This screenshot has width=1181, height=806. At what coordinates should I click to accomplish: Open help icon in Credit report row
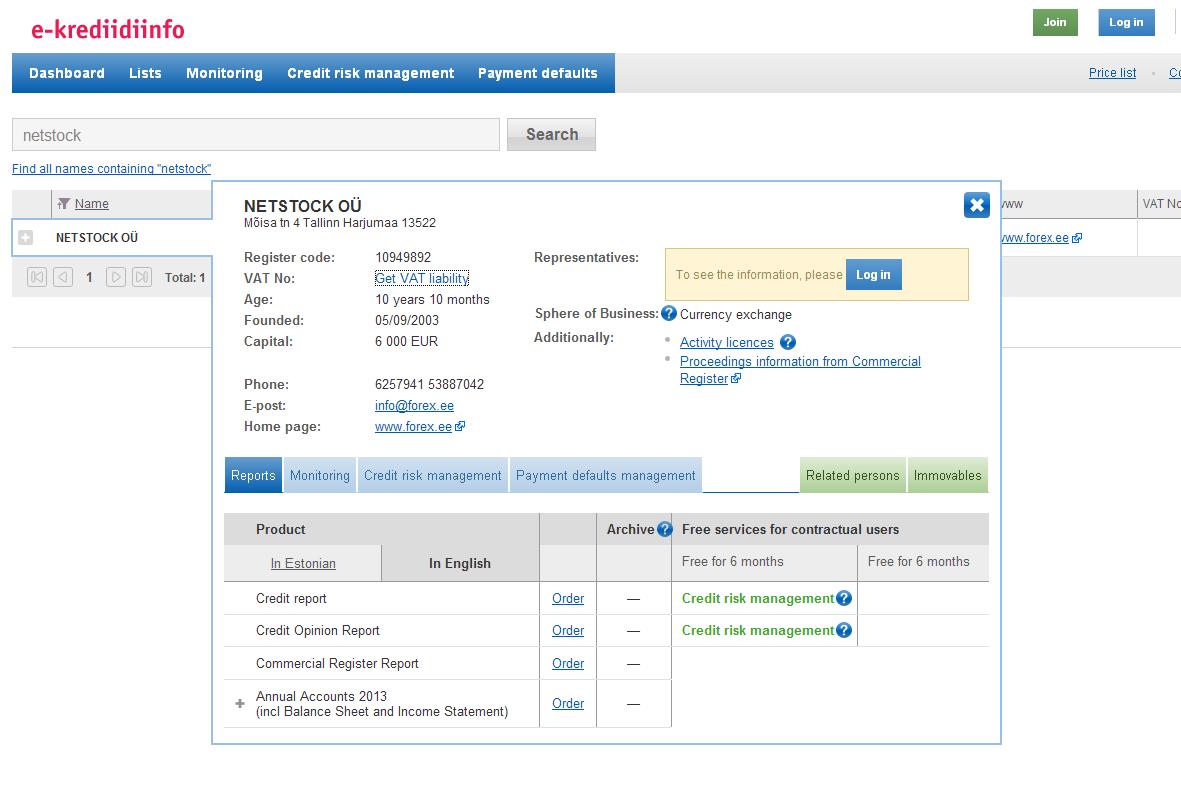coord(844,598)
